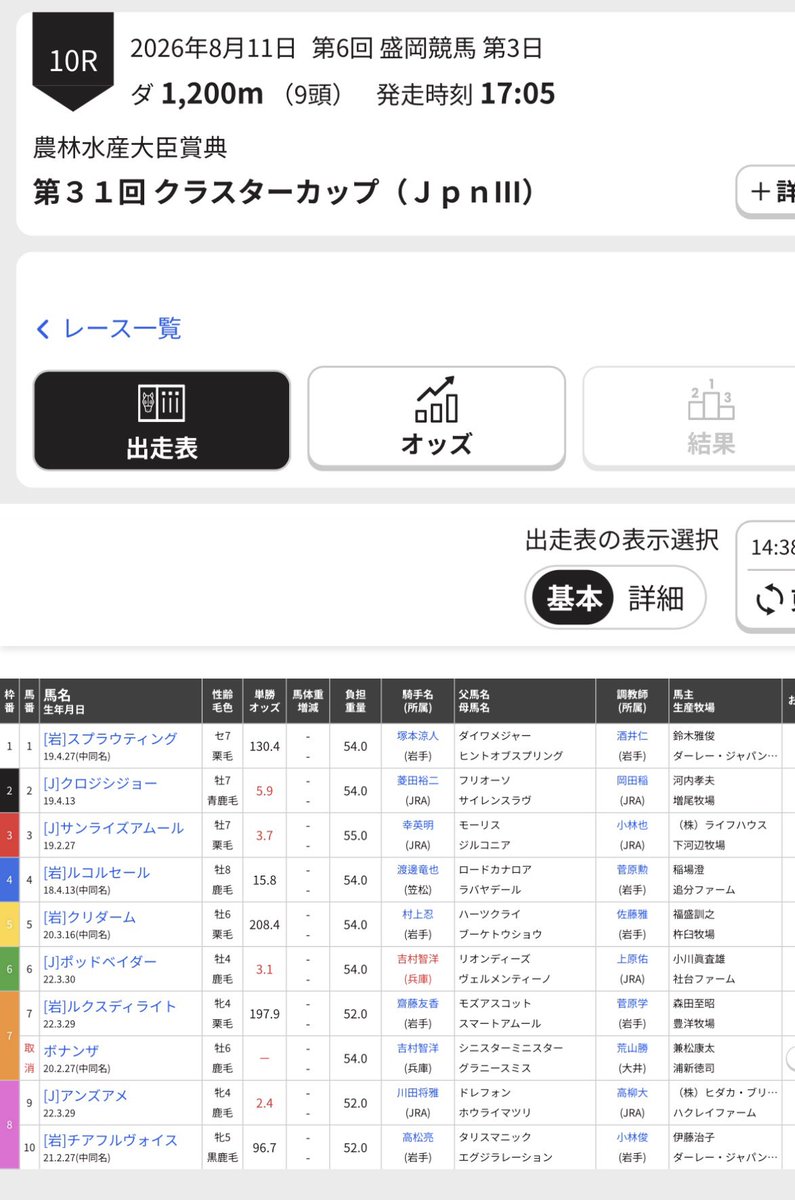
Task: Click odds value 15.8
Action: (264, 881)
